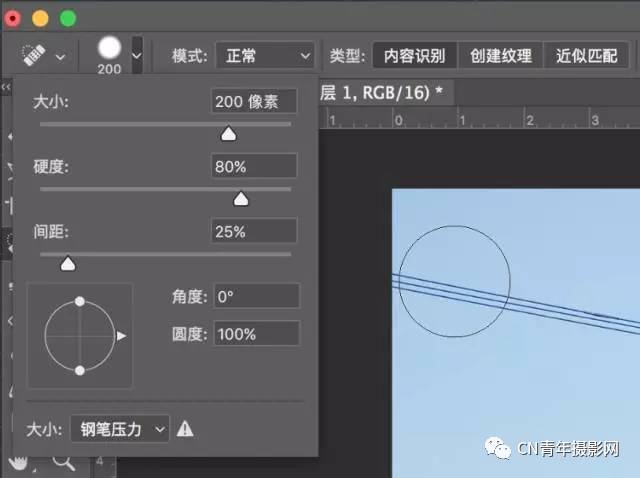Enable the 内容识别 type option
Viewport: 640px width, 478px height.
[415, 56]
